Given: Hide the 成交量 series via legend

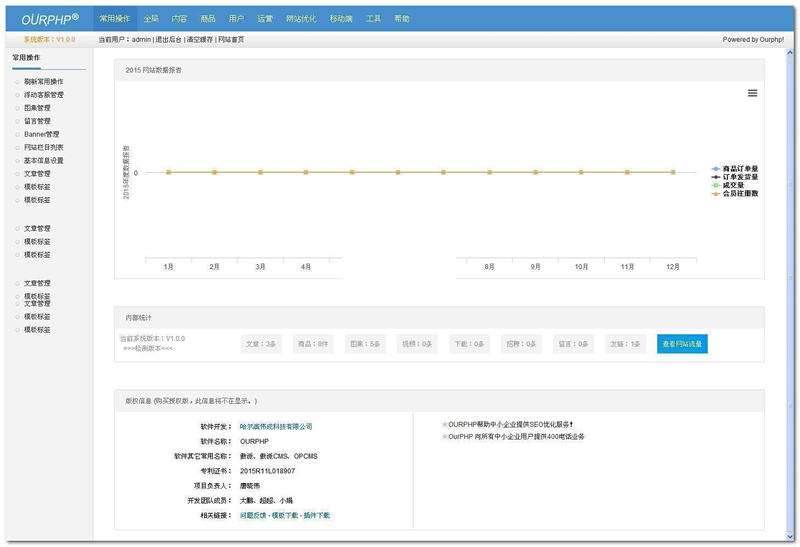Looking at the screenshot, I should click(x=734, y=185).
